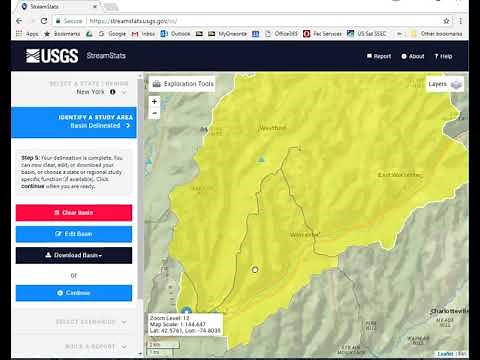Close the StreamStats browser tab
The height and width of the screenshot is (360, 480).
pos(95,6)
